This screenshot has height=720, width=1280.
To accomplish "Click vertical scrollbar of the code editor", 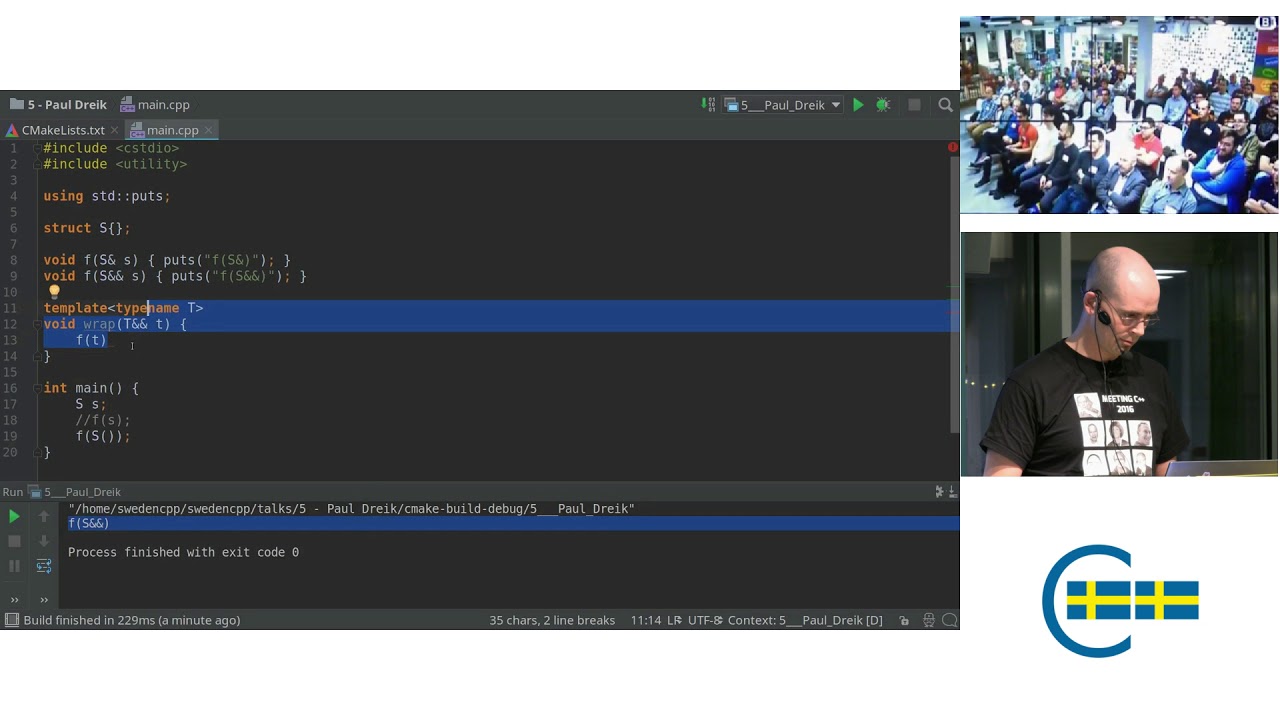I will [953, 295].
